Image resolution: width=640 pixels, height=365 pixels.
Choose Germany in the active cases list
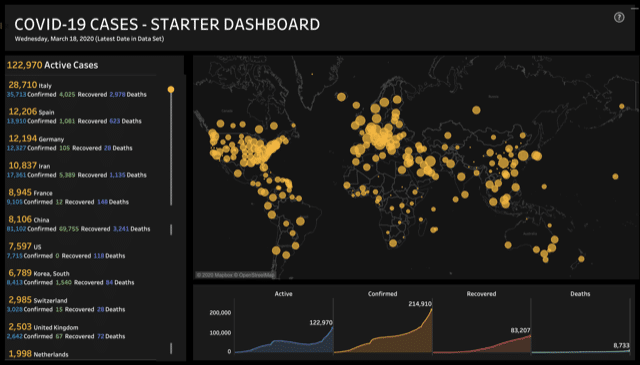tap(70, 143)
